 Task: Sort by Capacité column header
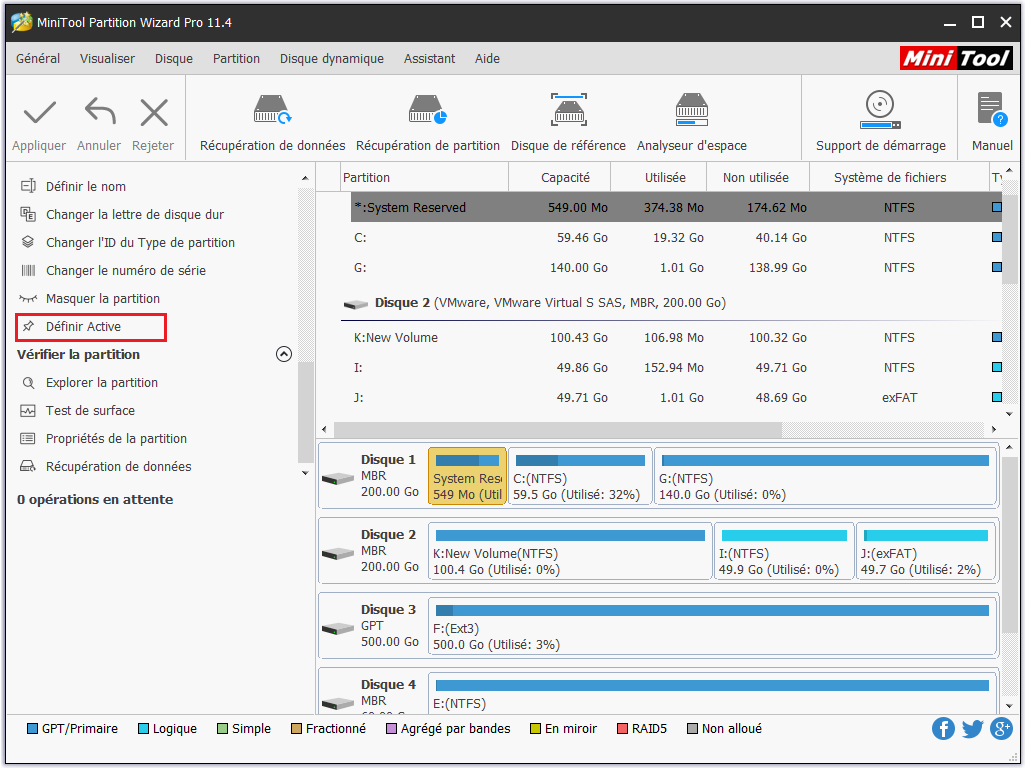click(560, 178)
